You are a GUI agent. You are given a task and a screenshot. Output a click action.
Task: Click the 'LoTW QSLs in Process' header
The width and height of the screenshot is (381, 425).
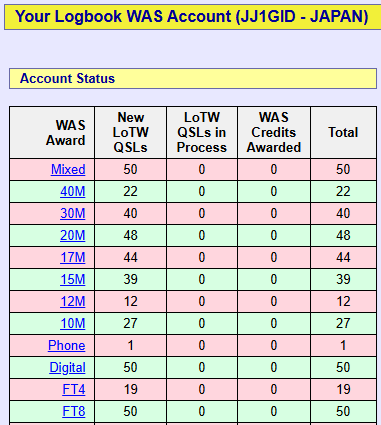click(202, 132)
